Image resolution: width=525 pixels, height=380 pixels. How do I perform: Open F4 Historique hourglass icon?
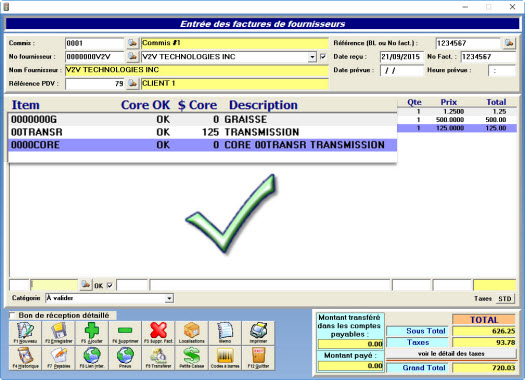pyautogui.click(x=25, y=358)
